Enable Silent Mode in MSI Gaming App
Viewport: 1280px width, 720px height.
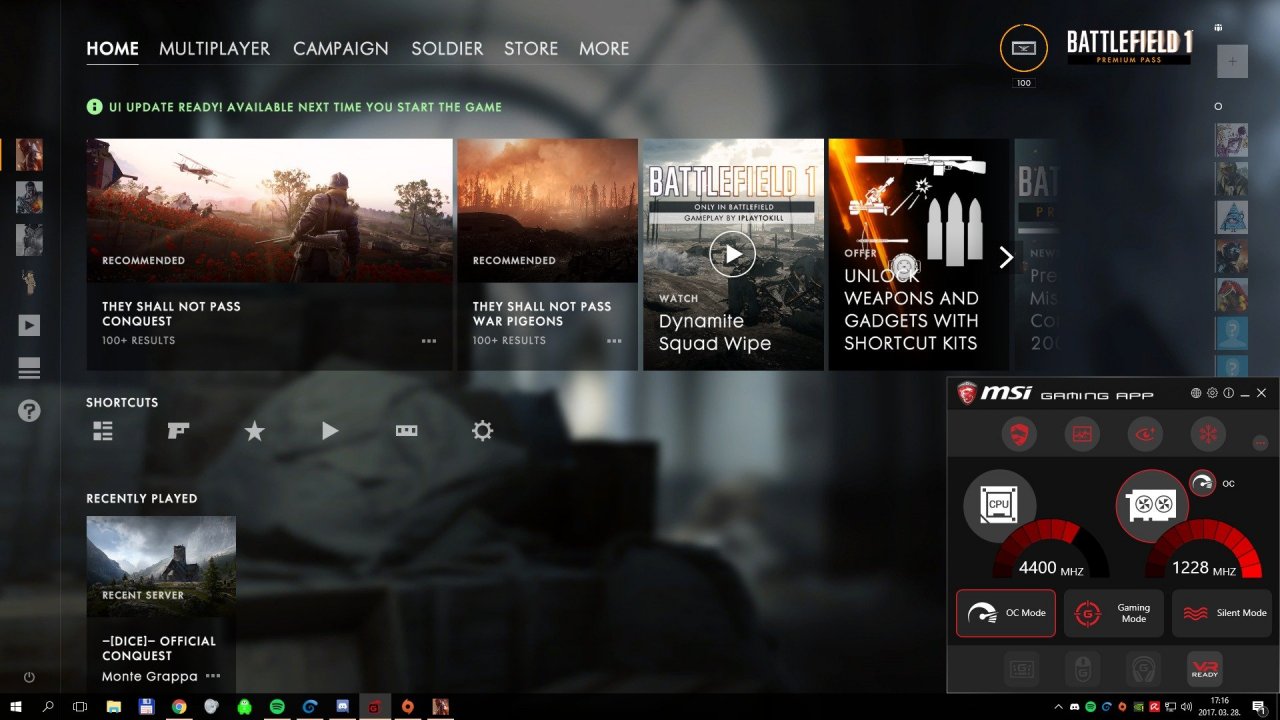point(1222,613)
